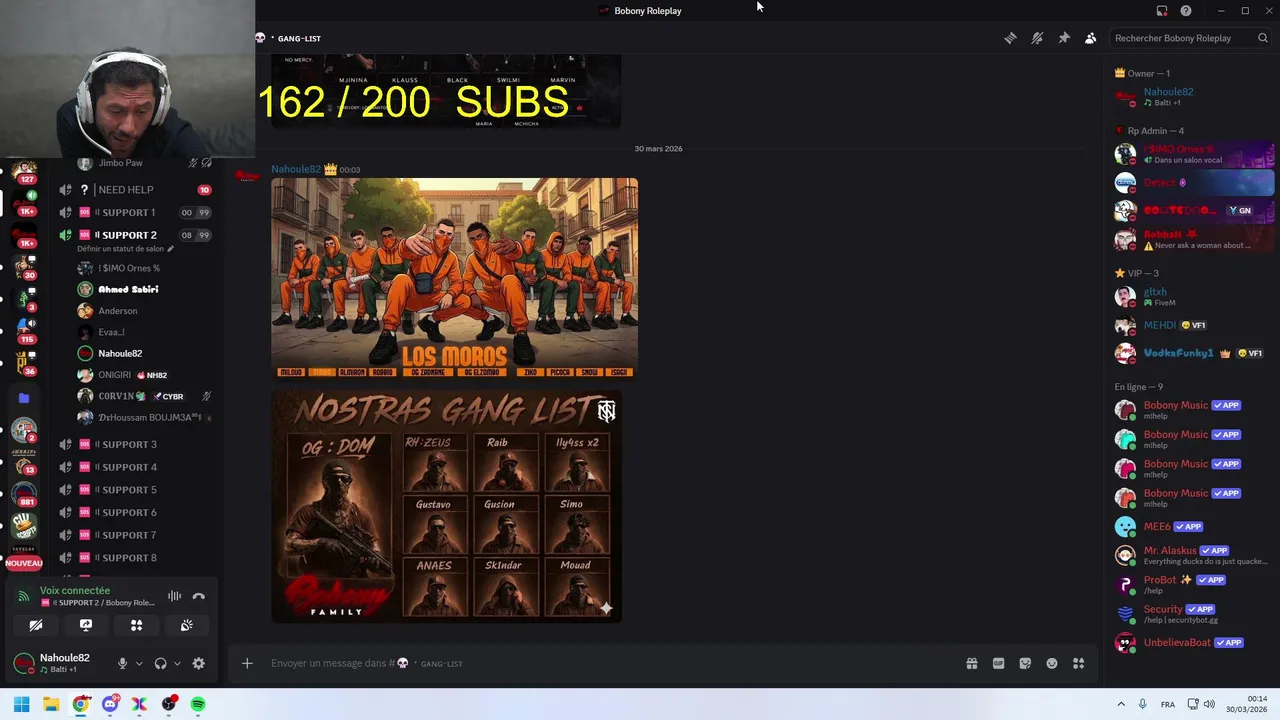
Task: Open the sticker picker
Action: [1025, 663]
